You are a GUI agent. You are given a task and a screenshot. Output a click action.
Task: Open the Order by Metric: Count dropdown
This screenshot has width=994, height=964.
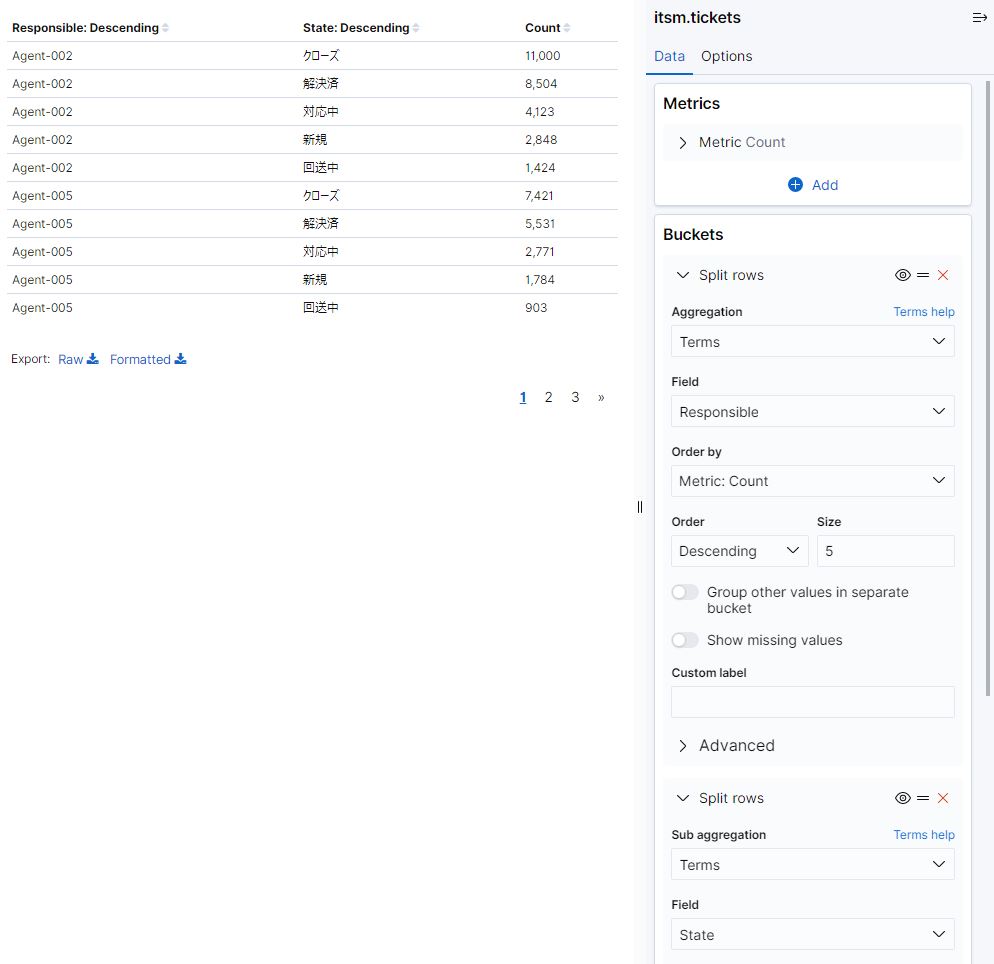coord(812,481)
